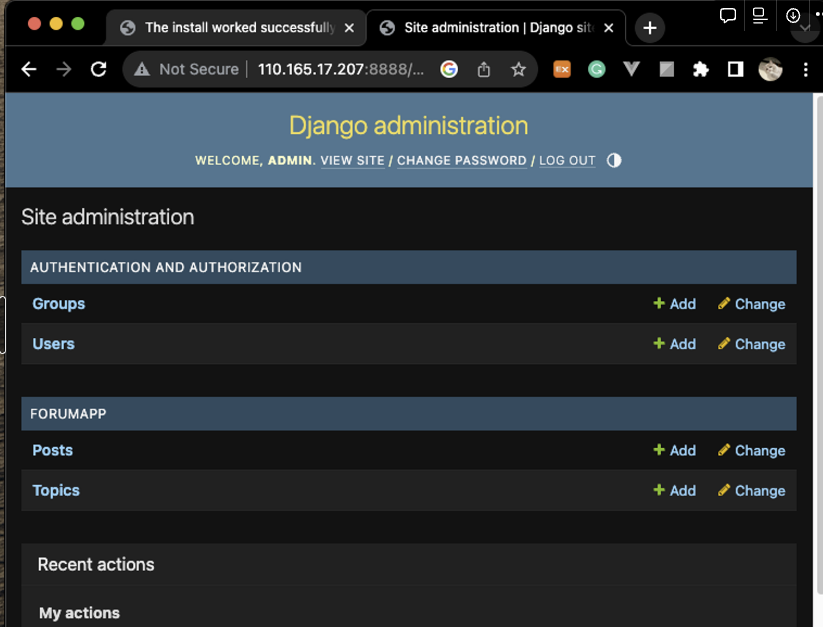Click the gray square extension icon
This screenshot has width=823, height=627.
(x=667, y=69)
